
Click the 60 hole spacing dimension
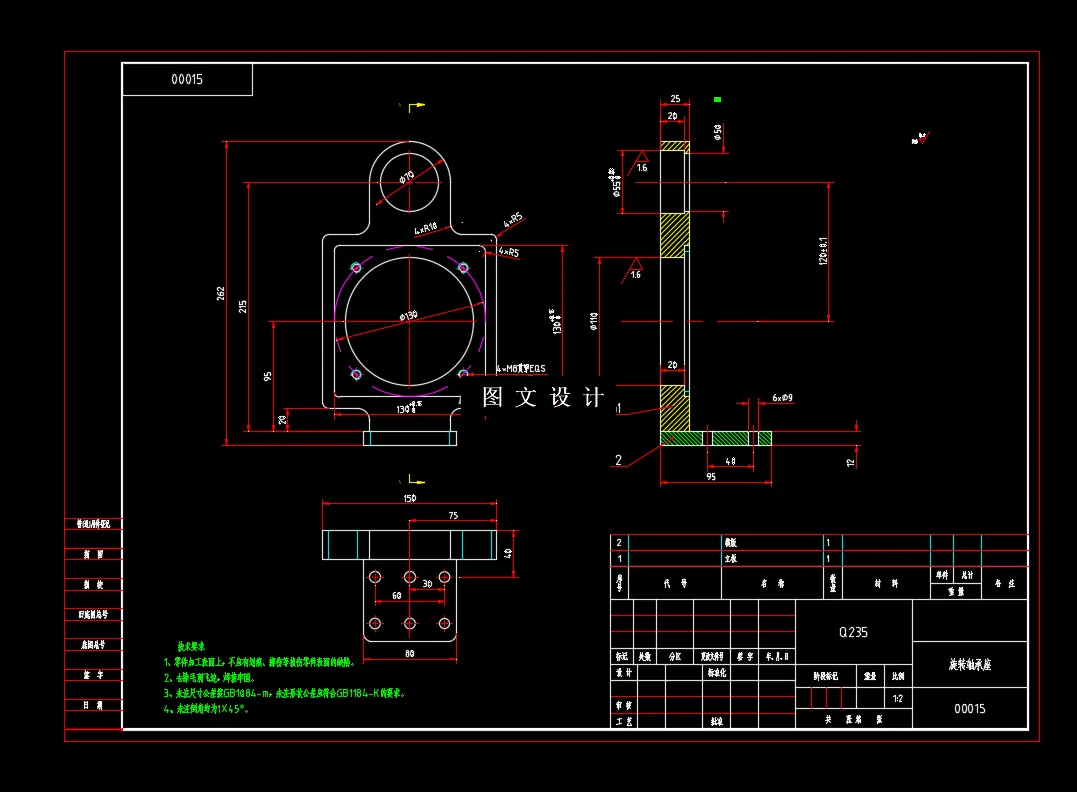(x=396, y=596)
